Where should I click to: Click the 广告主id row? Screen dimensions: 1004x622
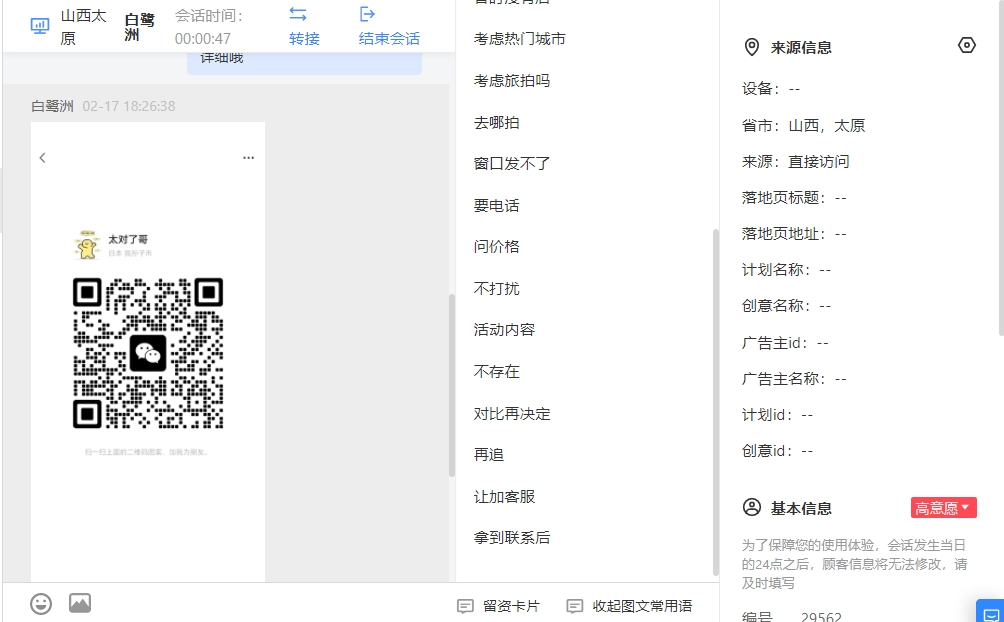(x=785, y=343)
